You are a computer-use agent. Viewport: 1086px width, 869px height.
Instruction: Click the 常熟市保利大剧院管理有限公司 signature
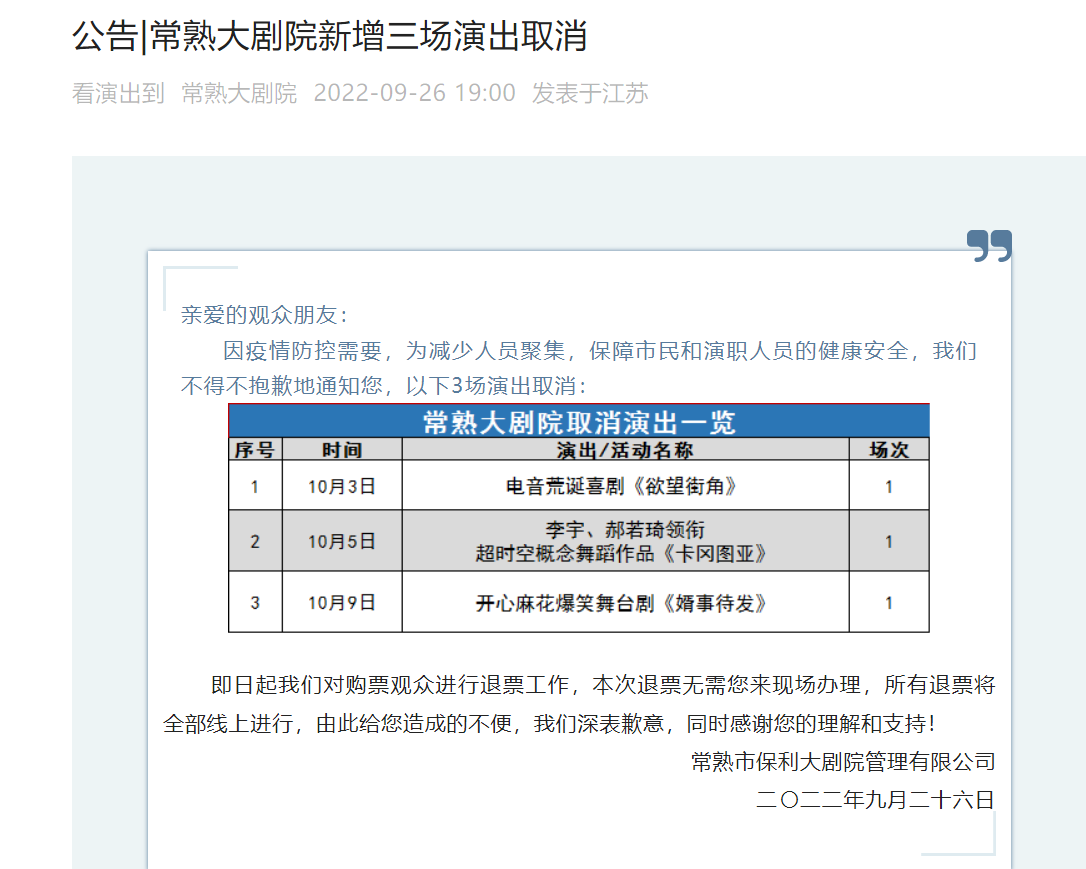[x=843, y=762]
